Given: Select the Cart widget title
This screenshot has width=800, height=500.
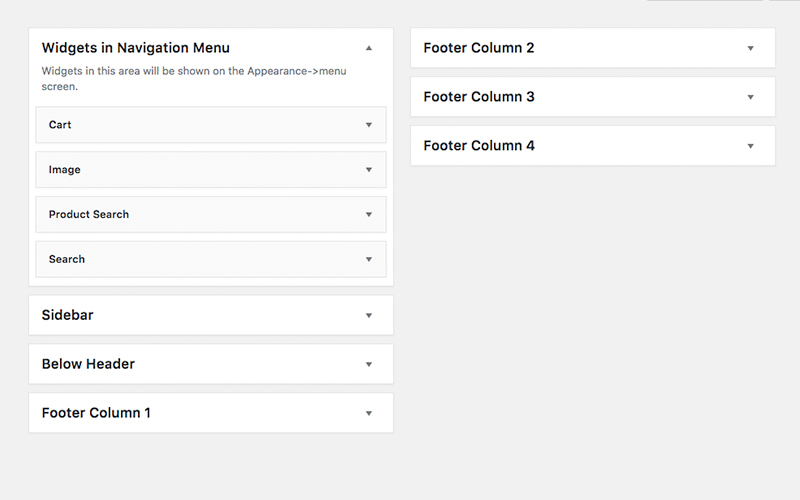Looking at the screenshot, I should [x=60, y=125].
